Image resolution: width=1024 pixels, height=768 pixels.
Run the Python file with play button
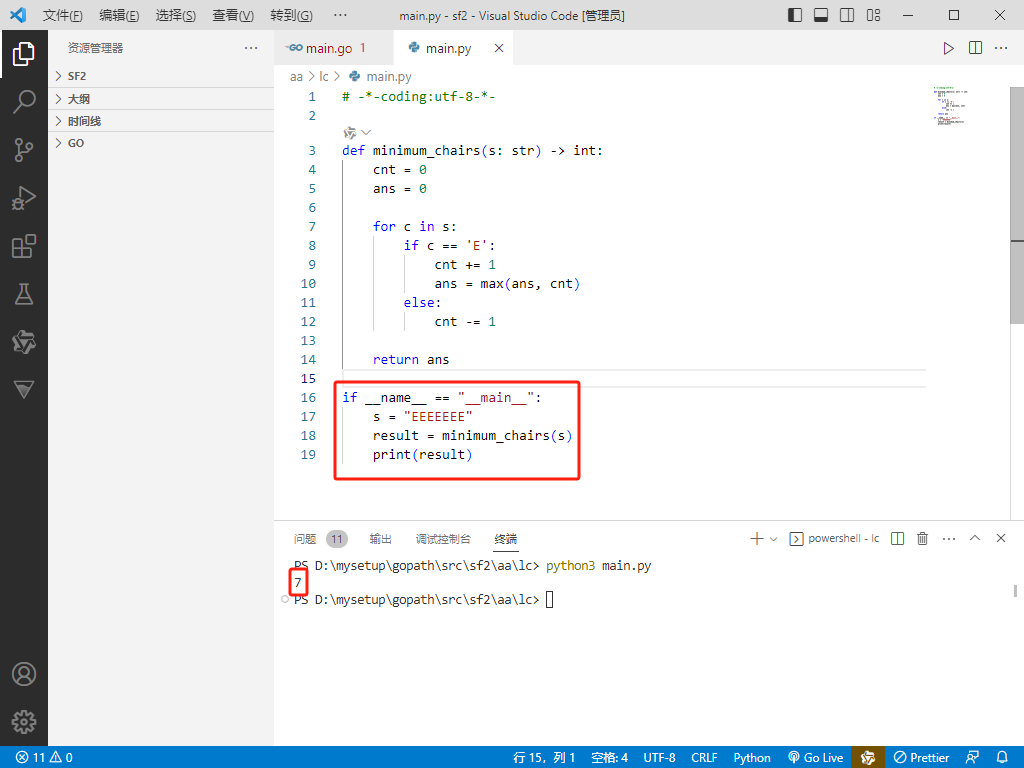[948, 48]
